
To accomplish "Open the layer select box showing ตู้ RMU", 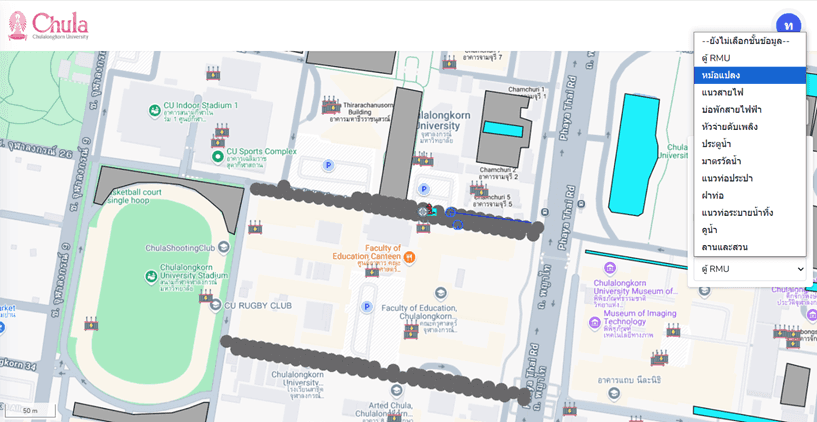I will [x=750, y=269].
